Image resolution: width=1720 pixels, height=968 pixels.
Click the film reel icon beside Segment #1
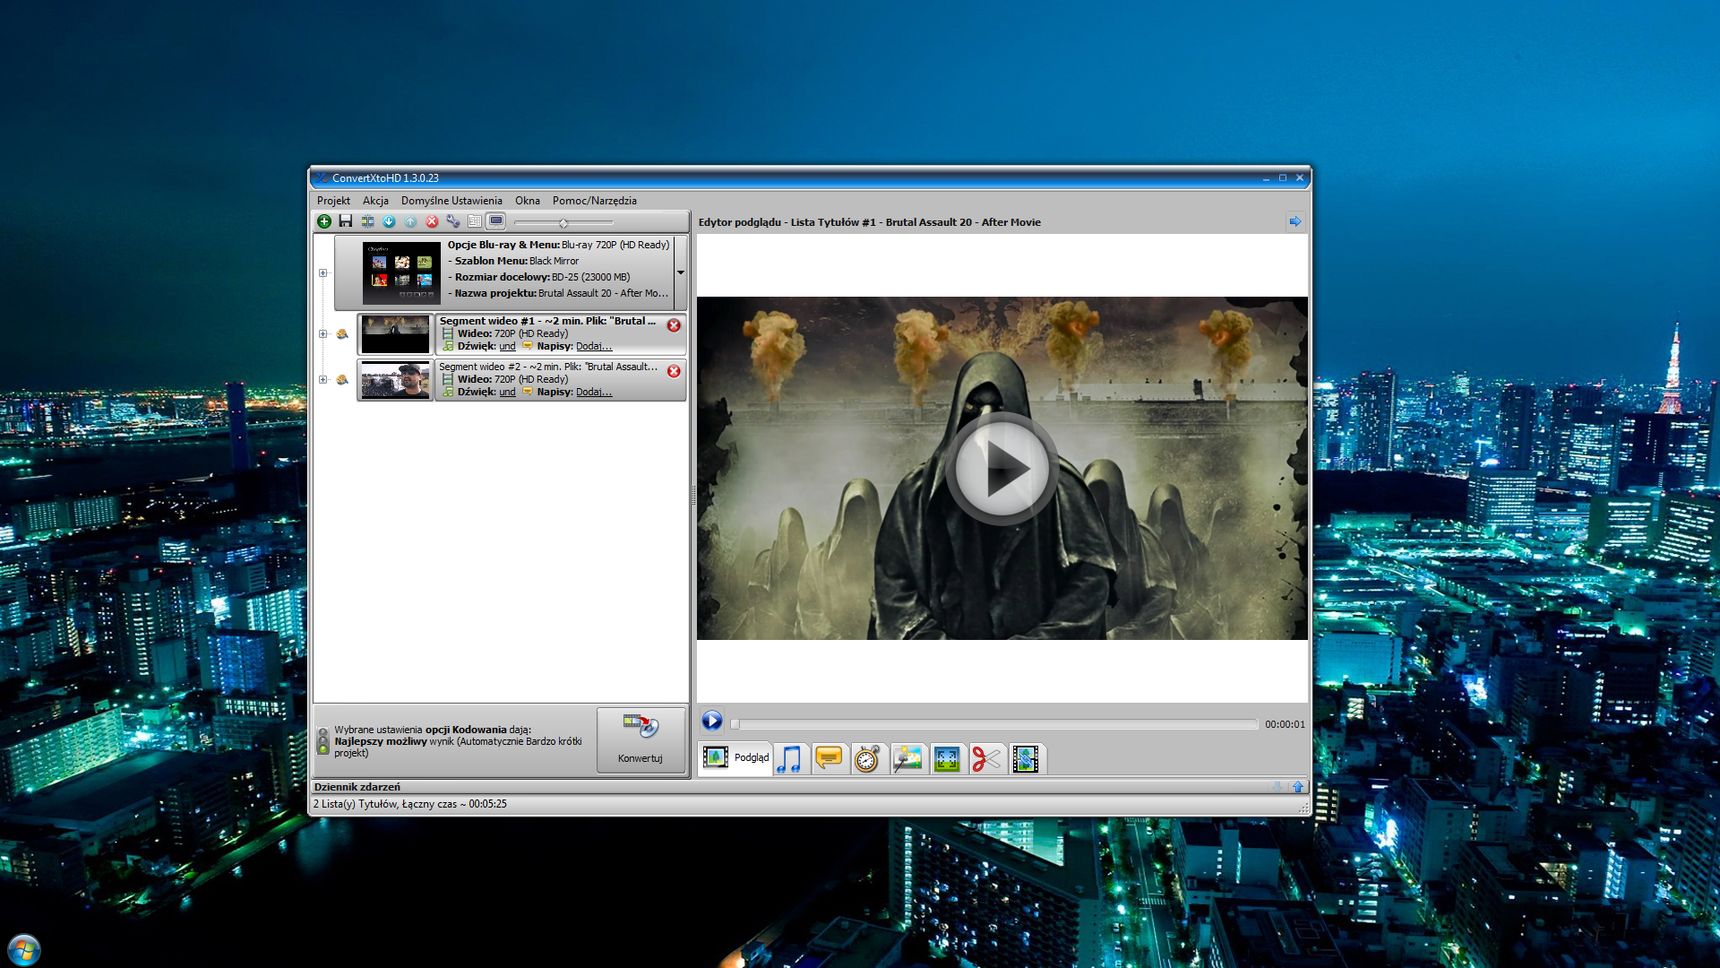[x=342, y=334]
